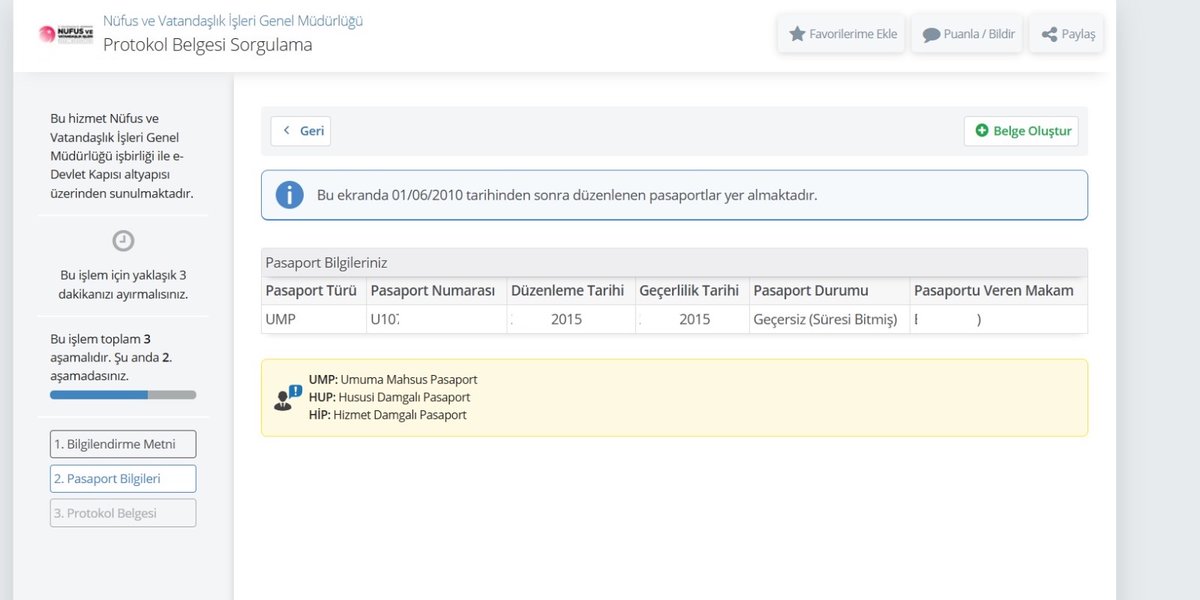1200x600 pixels.
Task: Select step 2. Pasaport Bilgileri
Action: 123,479
